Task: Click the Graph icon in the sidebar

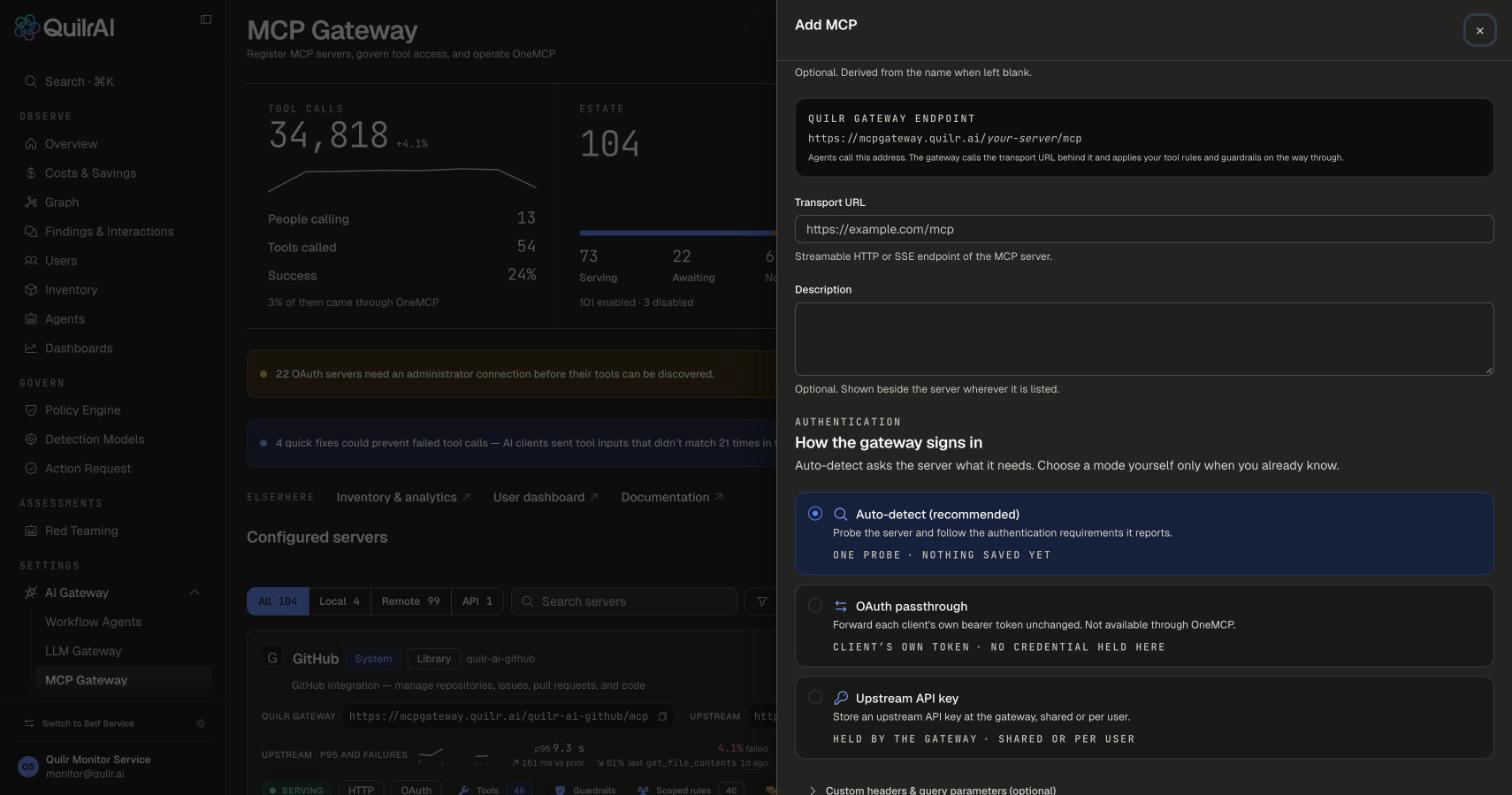Action: [31, 202]
